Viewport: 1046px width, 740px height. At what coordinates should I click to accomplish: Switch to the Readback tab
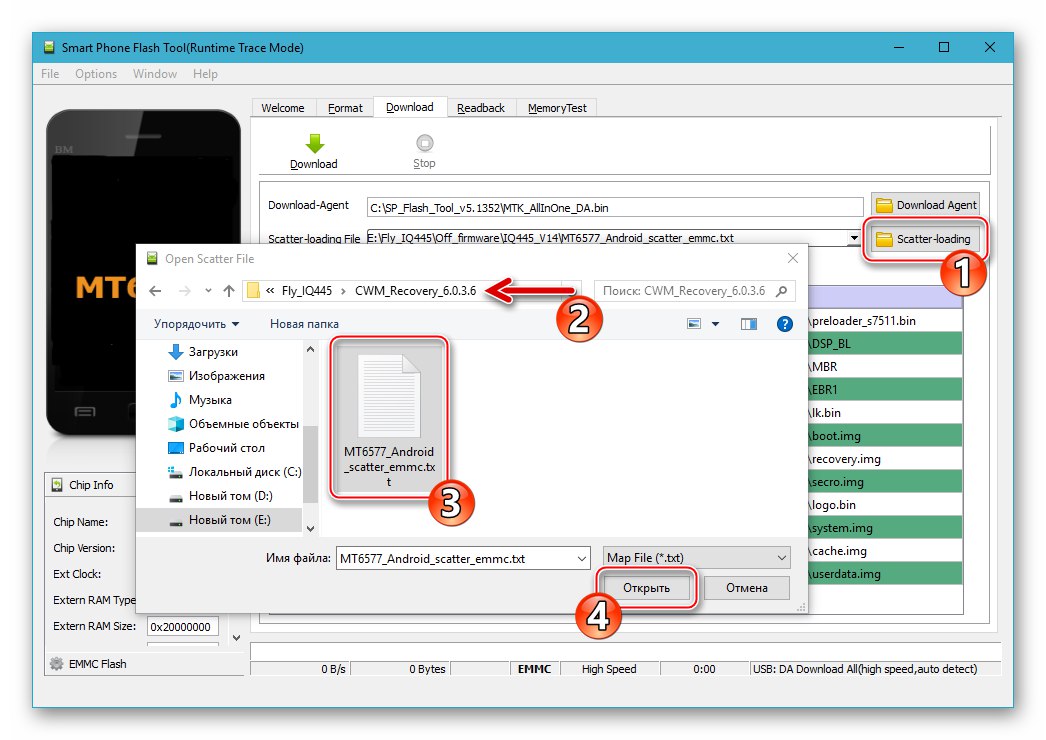[482, 107]
